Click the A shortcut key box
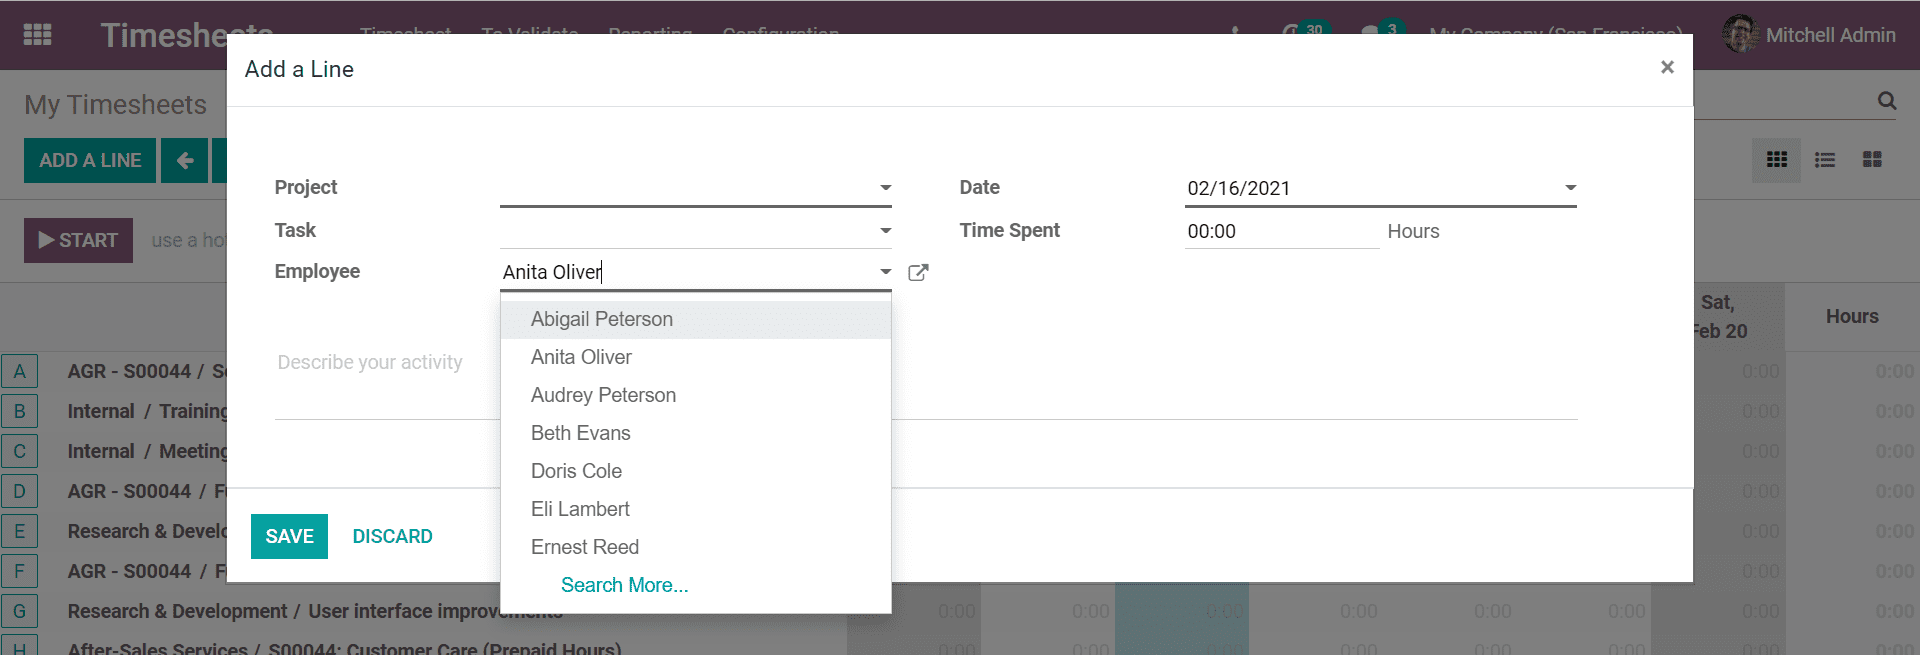This screenshot has width=1920, height=655. pyautogui.click(x=19, y=371)
